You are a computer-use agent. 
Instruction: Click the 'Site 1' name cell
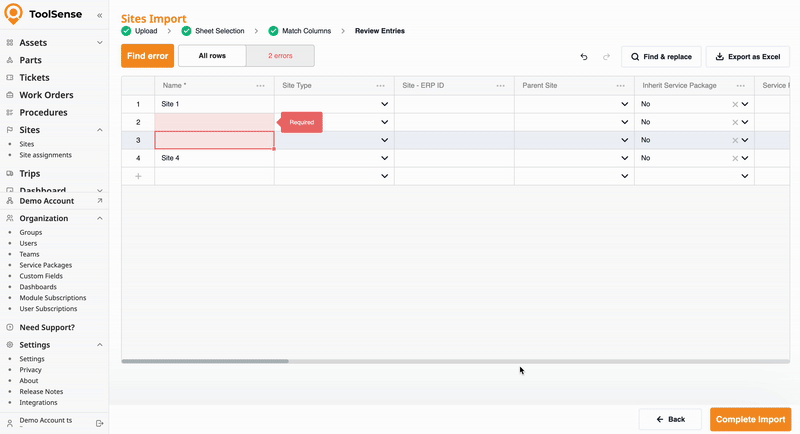[214, 104]
